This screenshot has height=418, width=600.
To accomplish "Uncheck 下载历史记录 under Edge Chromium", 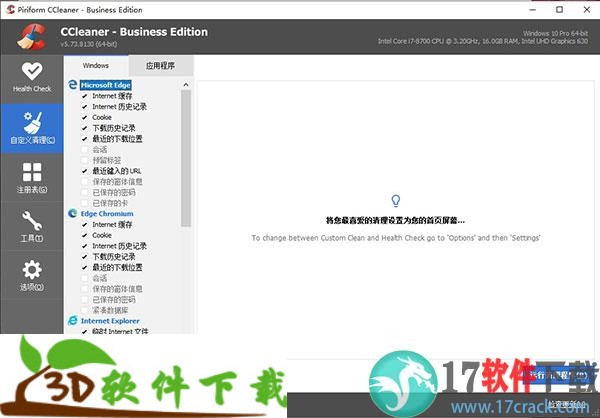I will click(x=85, y=257).
